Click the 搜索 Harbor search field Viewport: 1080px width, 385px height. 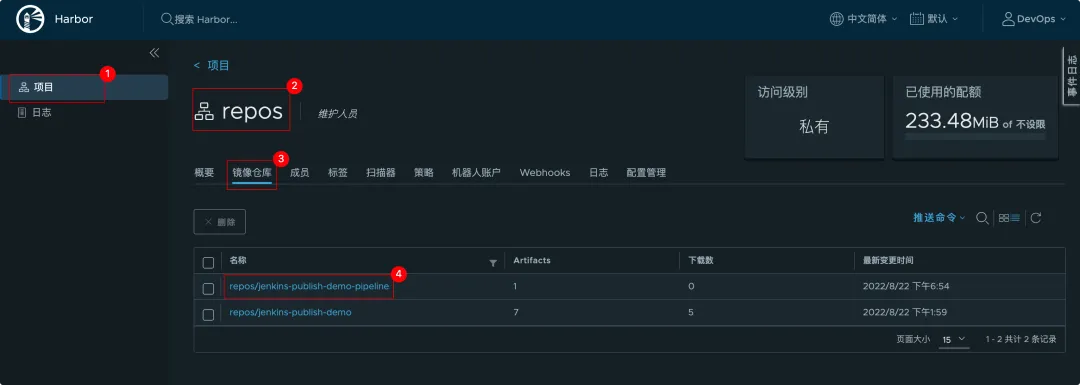pyautogui.click(x=206, y=19)
